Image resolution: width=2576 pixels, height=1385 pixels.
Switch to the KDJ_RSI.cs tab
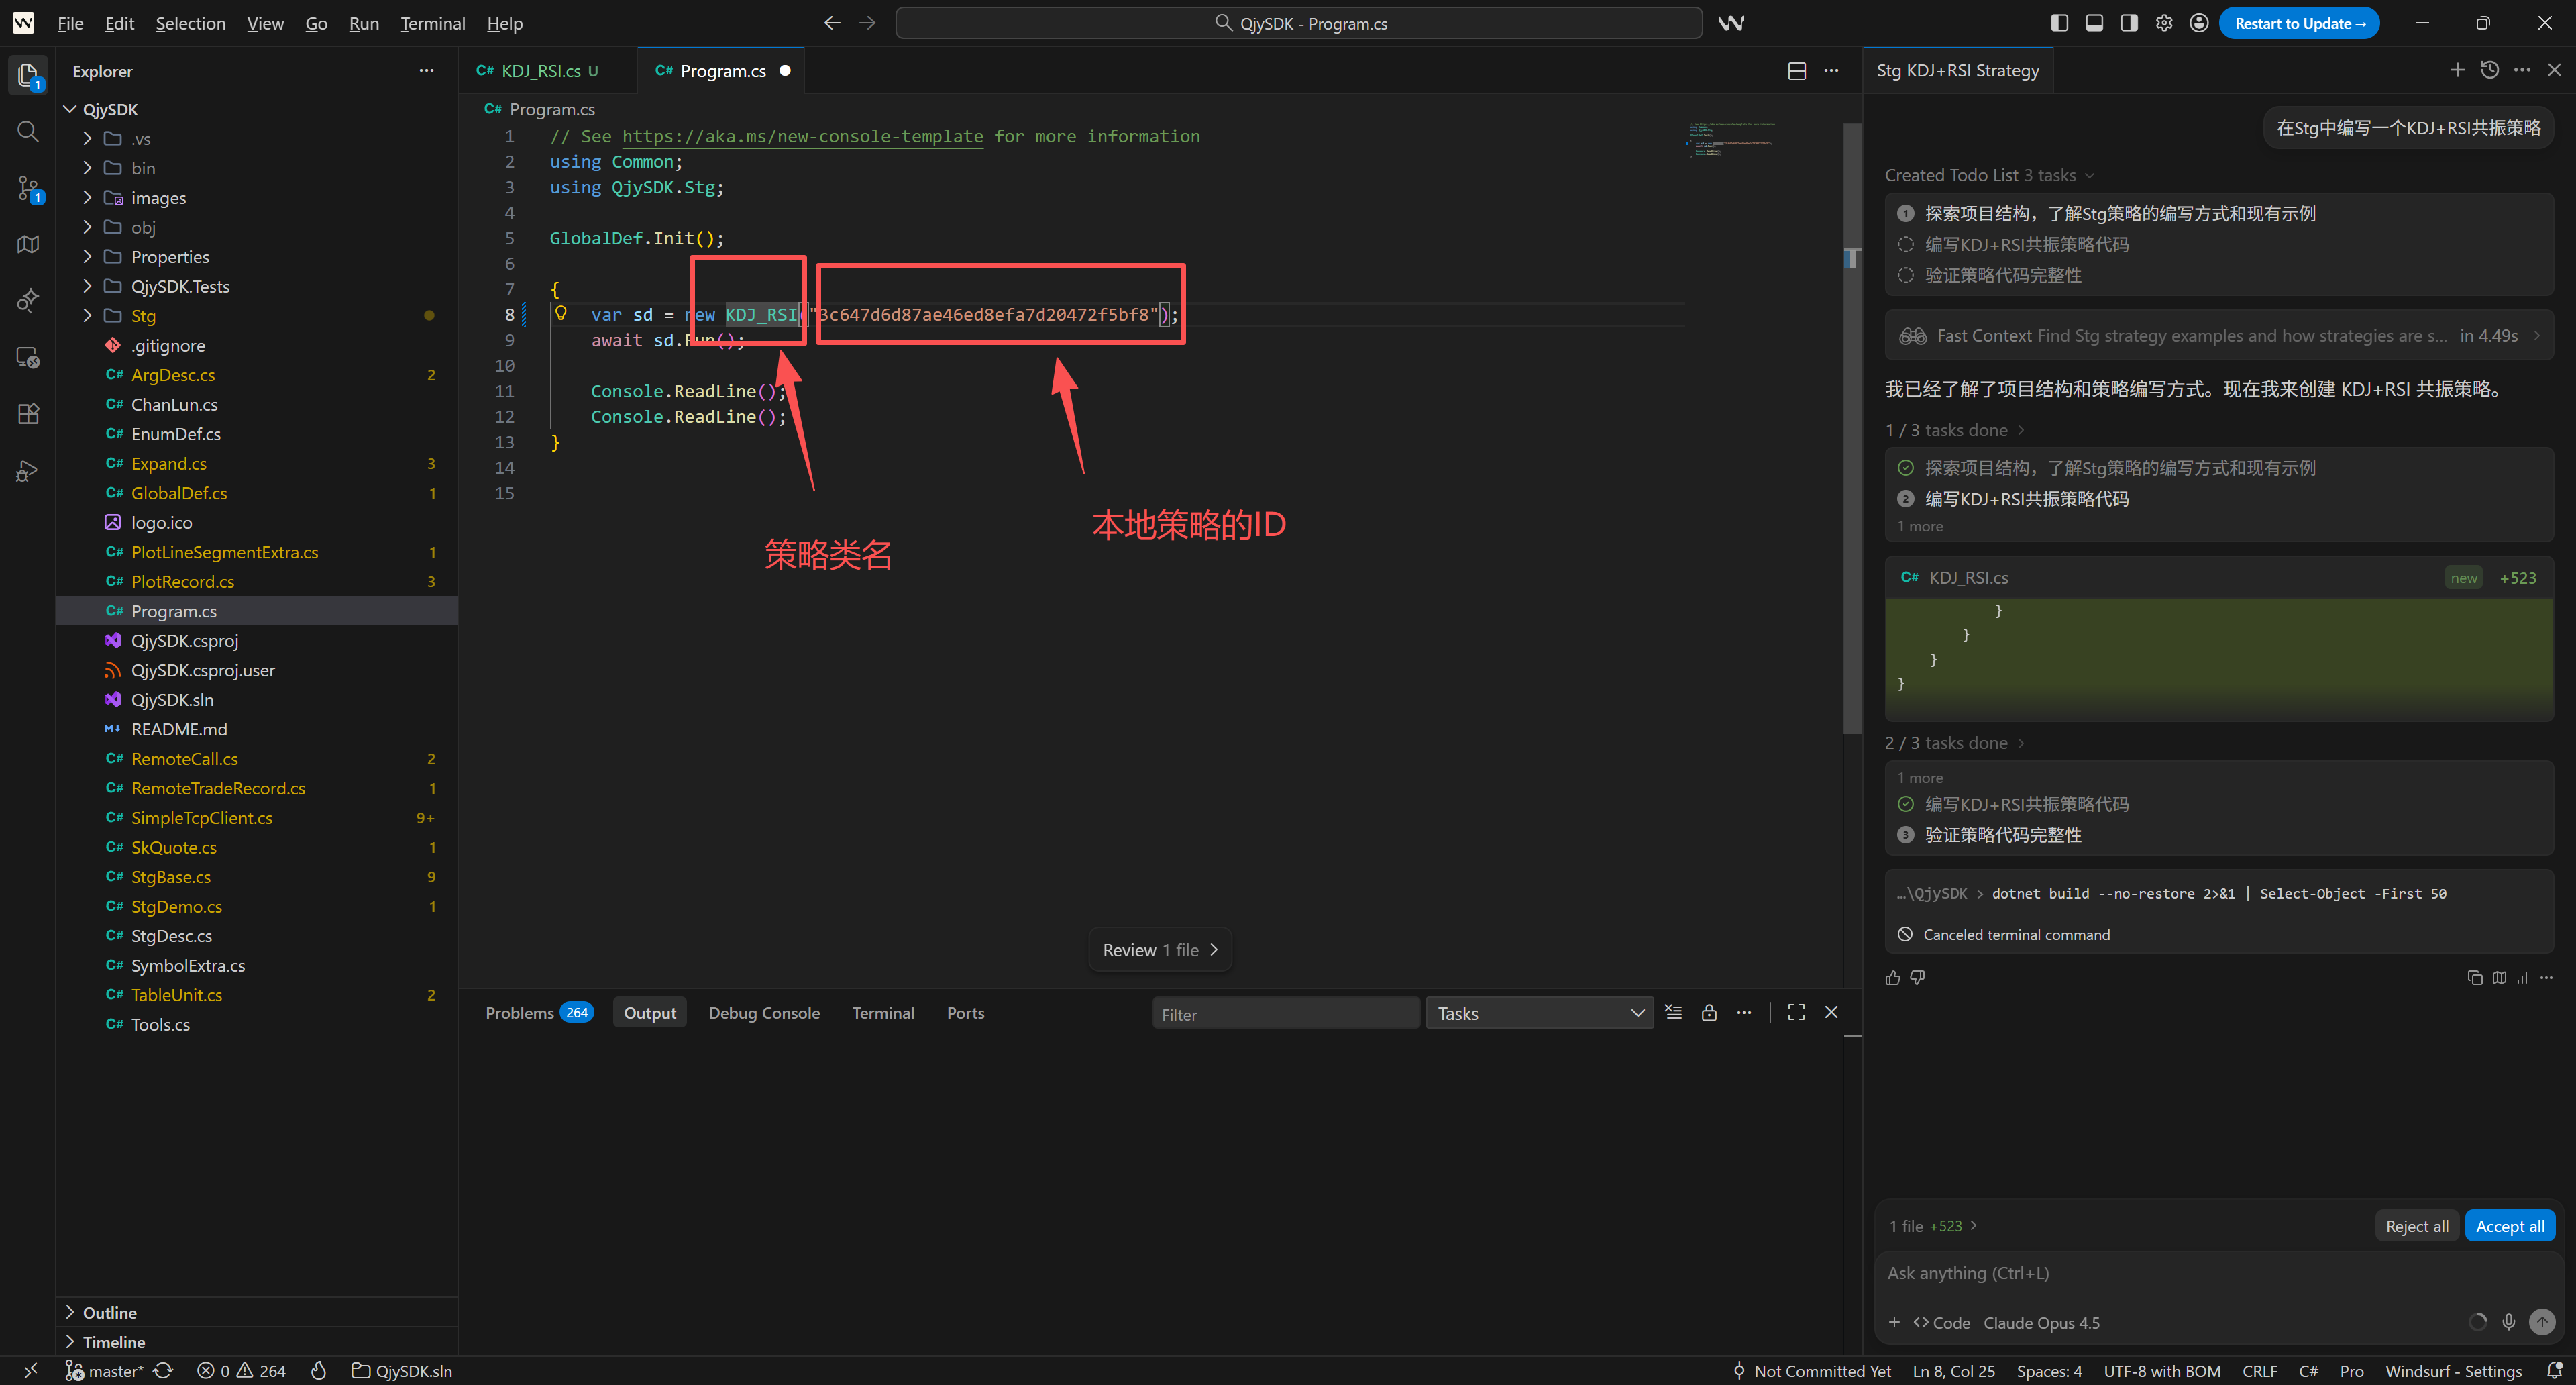tap(540, 71)
